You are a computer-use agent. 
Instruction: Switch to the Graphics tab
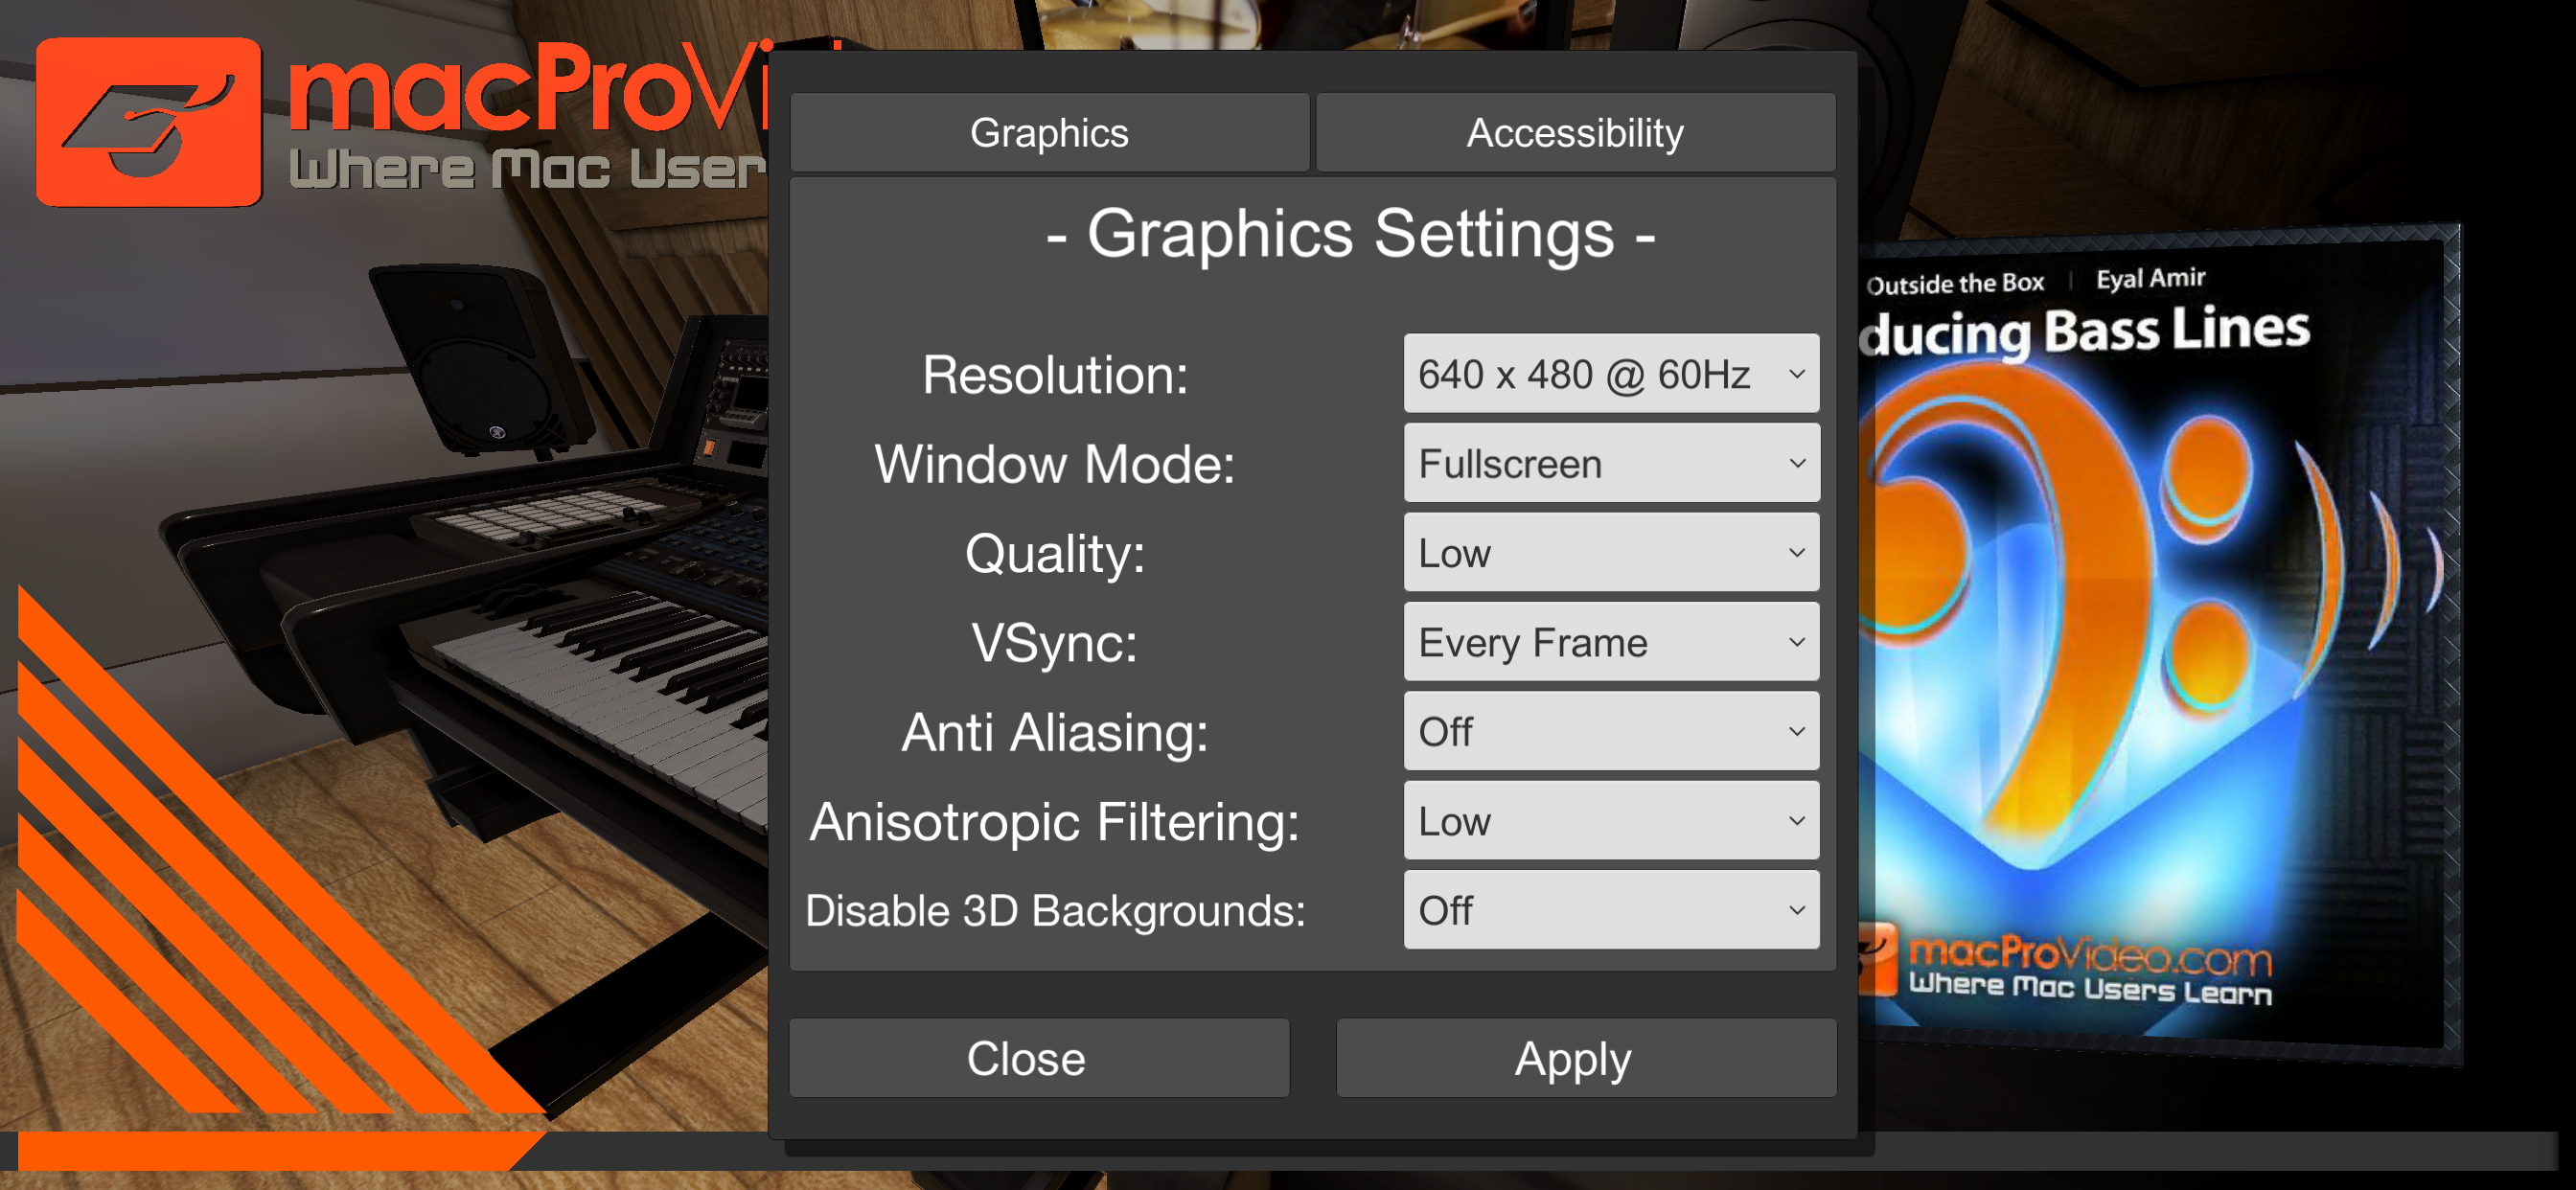pyautogui.click(x=1049, y=133)
